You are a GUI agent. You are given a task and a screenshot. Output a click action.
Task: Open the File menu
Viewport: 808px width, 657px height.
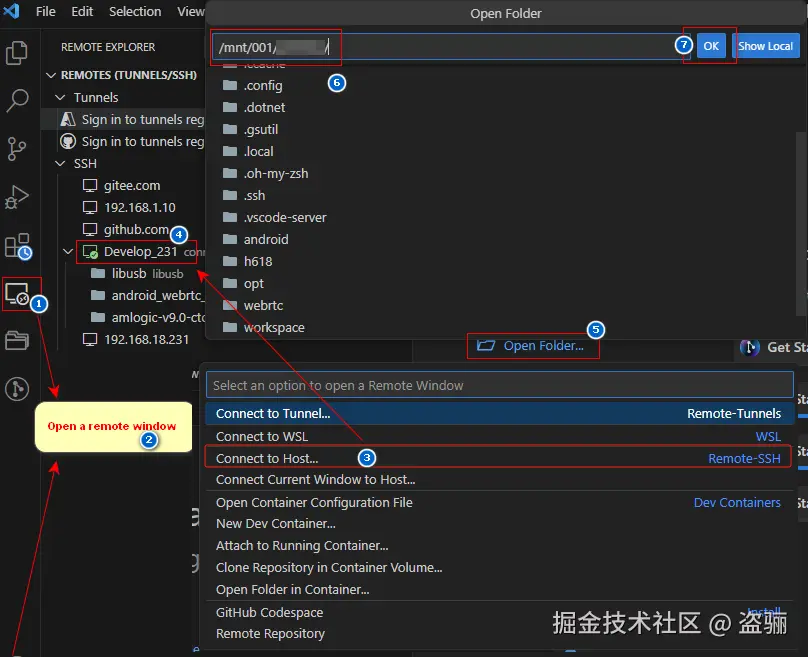[x=46, y=11]
